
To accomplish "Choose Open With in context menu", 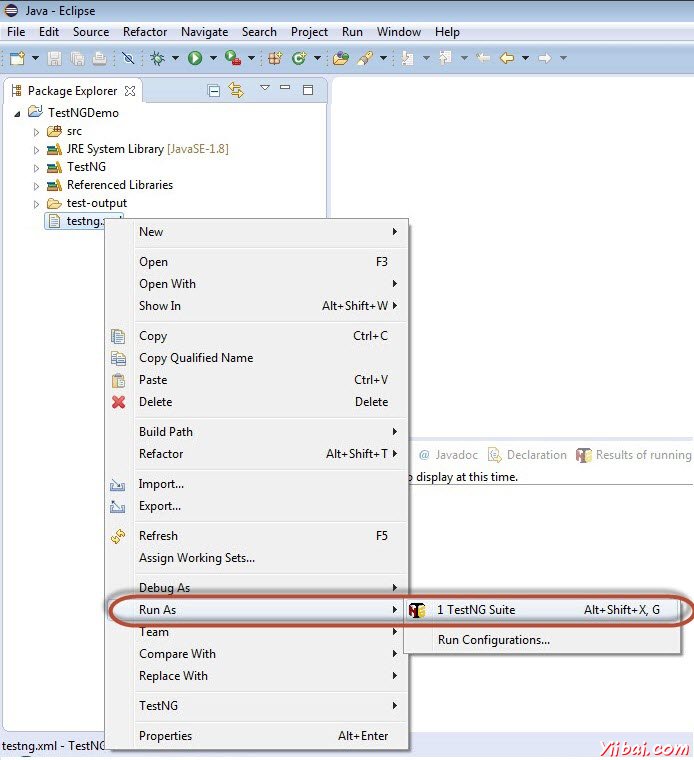I will [x=257, y=284].
